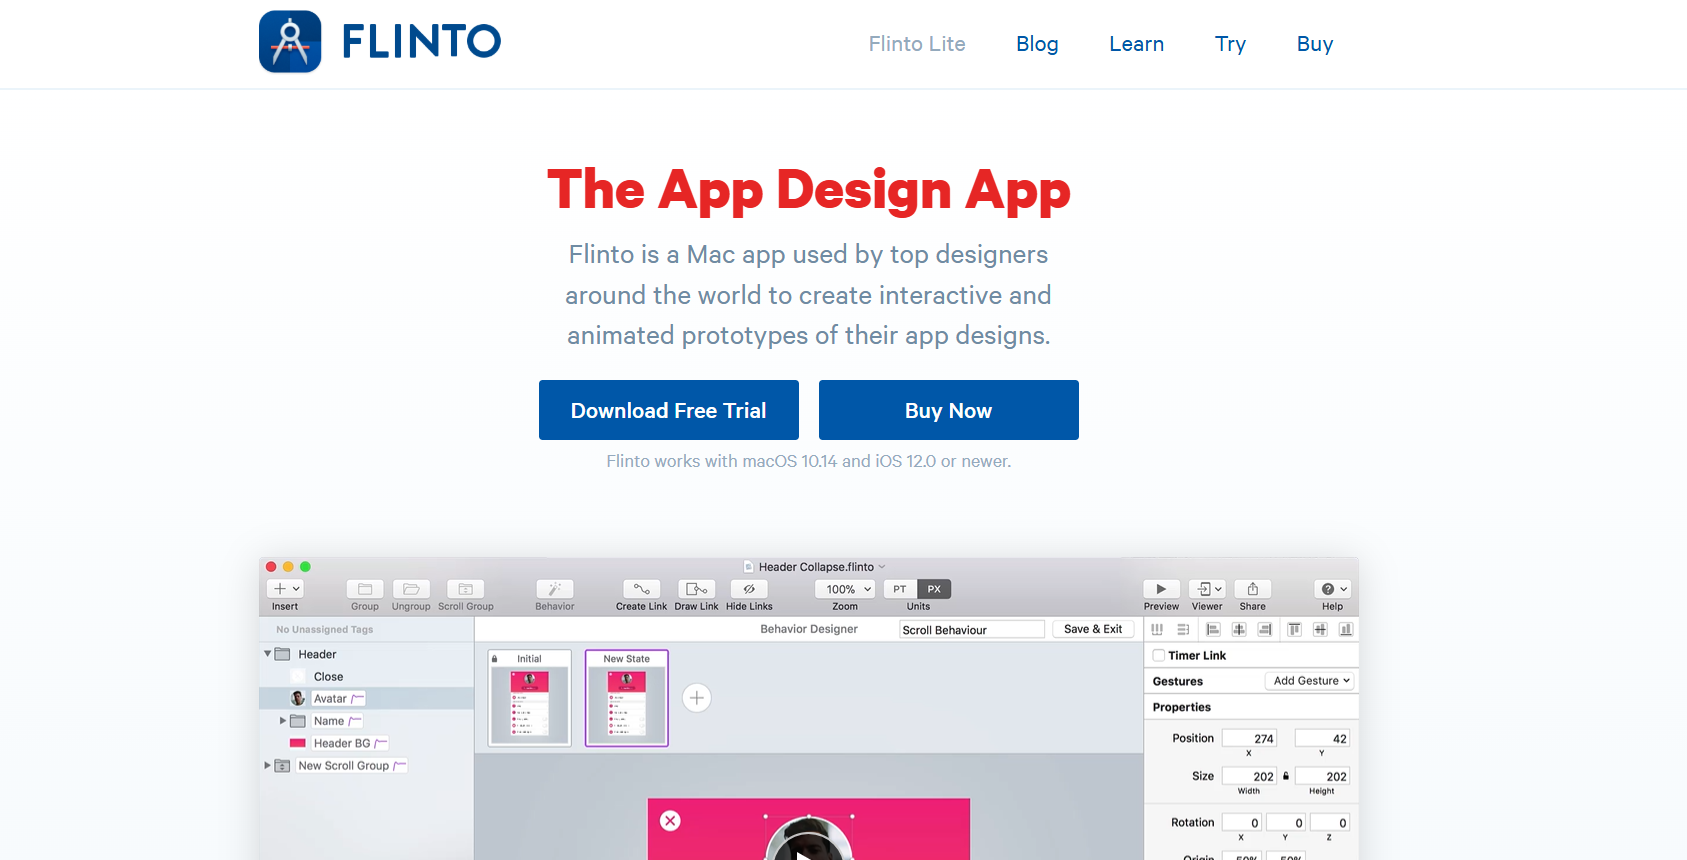
Task: Select the Close layer row
Action: tap(366, 676)
